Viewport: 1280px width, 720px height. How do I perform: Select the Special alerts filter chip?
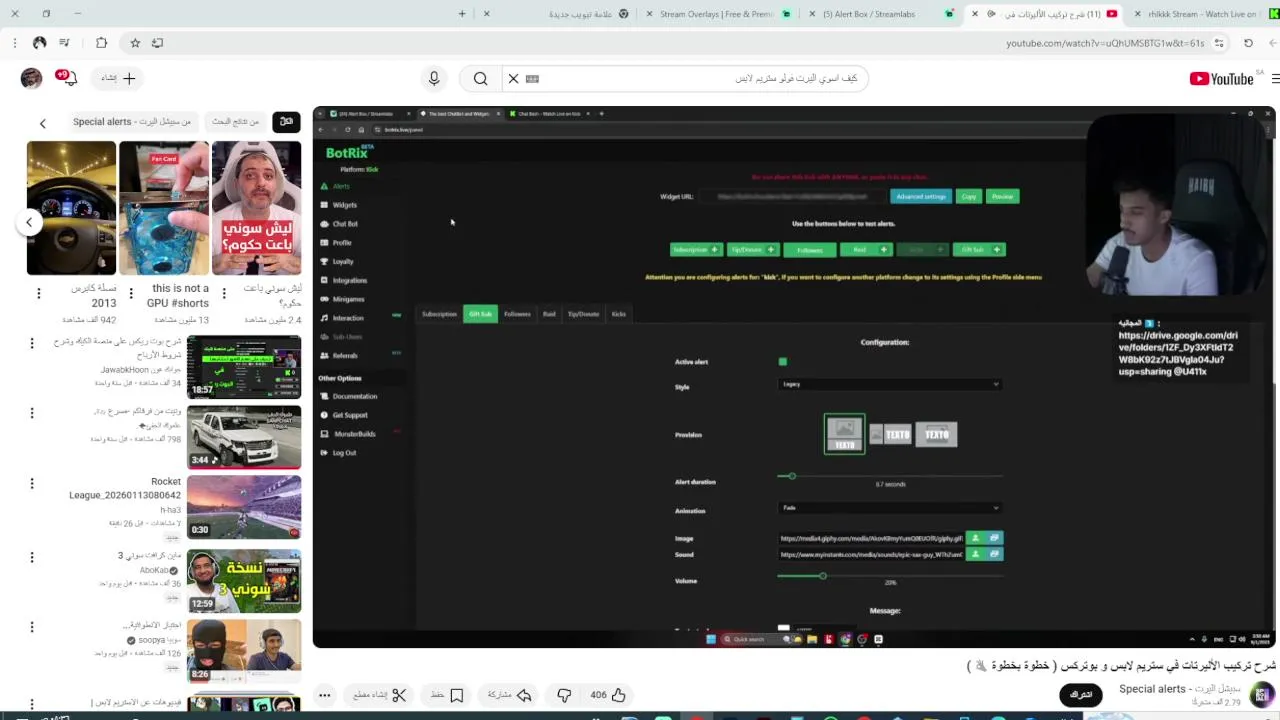(132, 122)
